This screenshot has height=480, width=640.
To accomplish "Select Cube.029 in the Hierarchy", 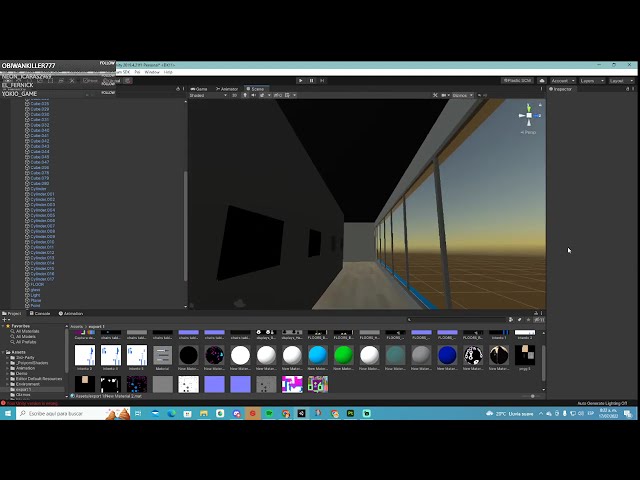I will (x=40, y=109).
